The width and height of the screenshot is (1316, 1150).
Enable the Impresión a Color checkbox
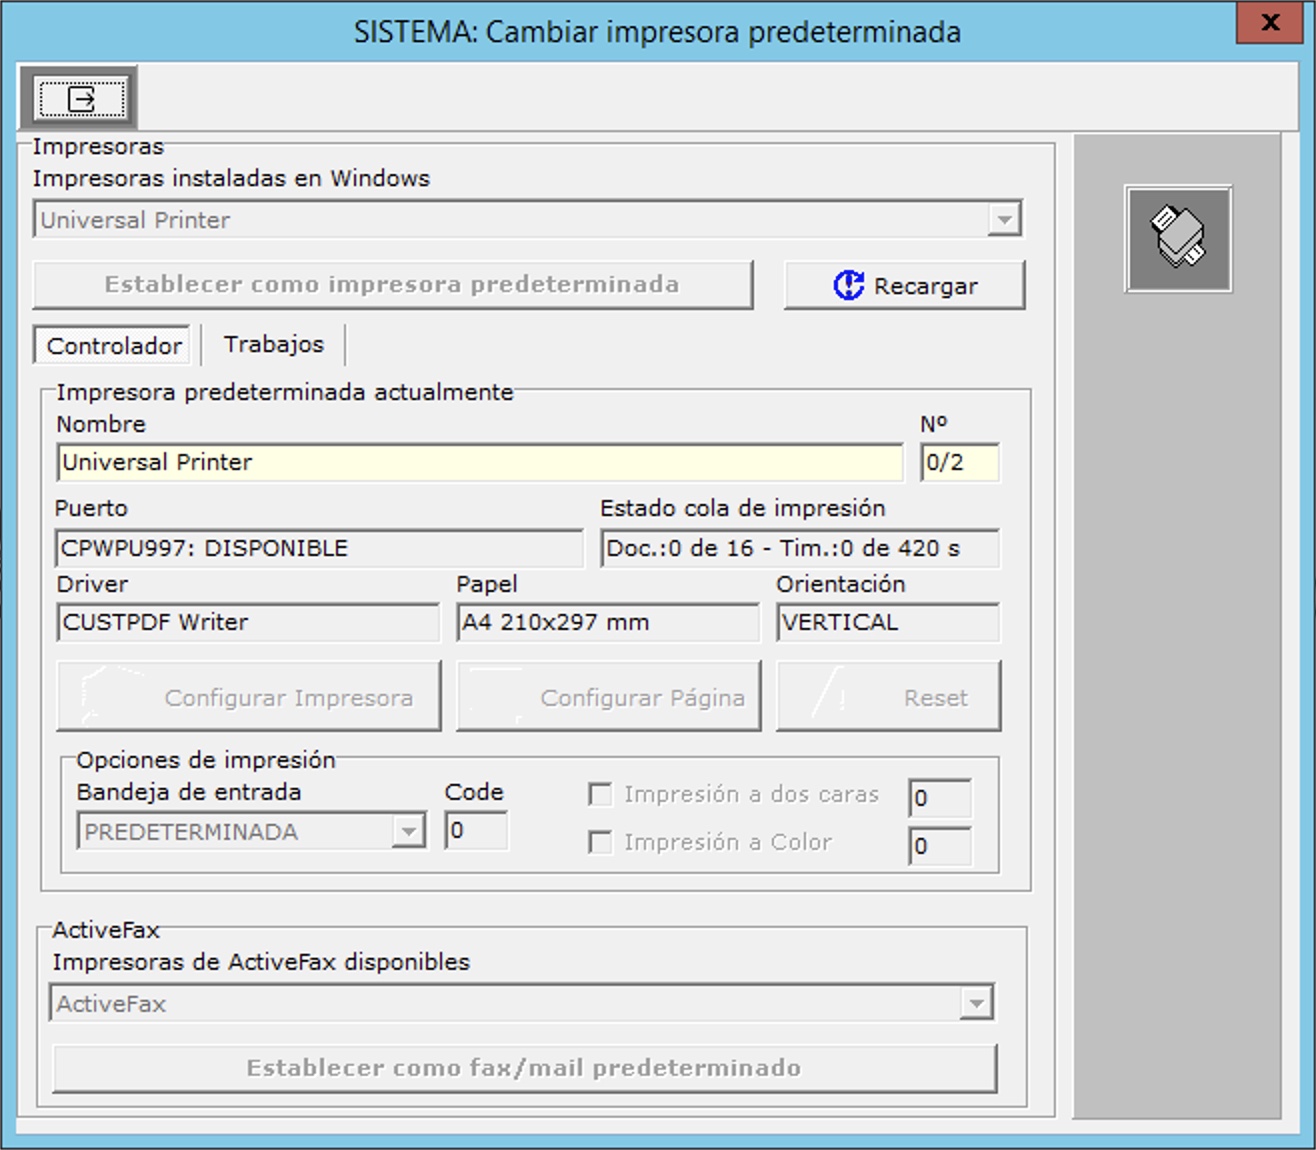600,843
